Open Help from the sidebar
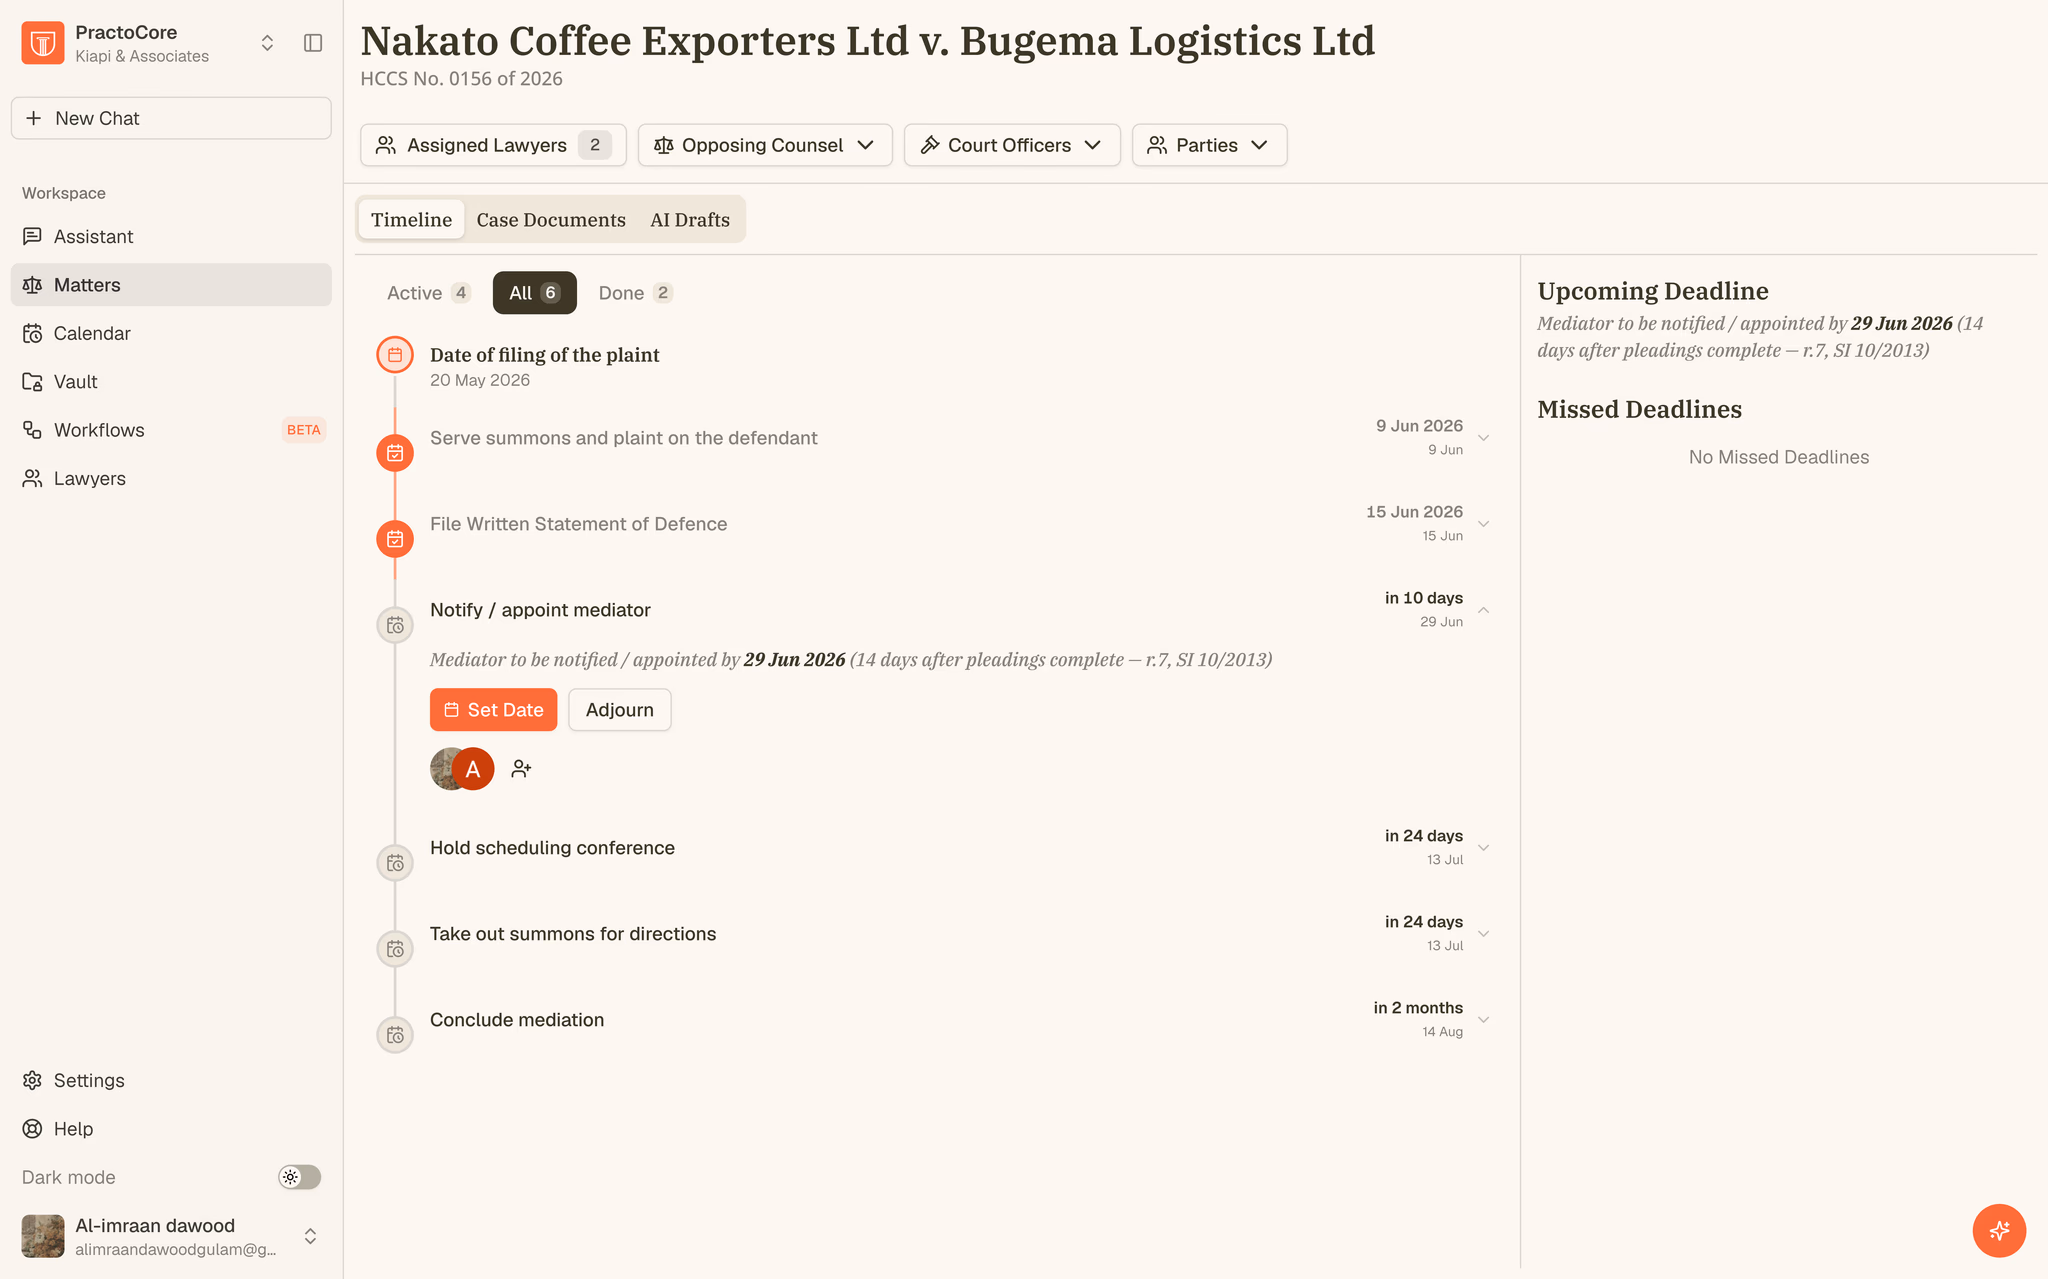2048x1279 pixels. 171,1129
